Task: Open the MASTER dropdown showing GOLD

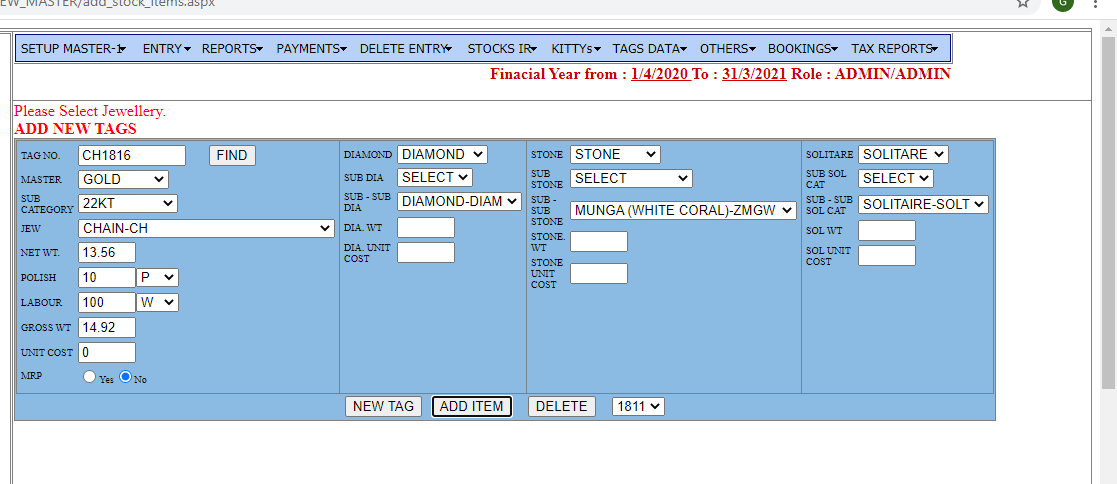Action: (x=123, y=180)
